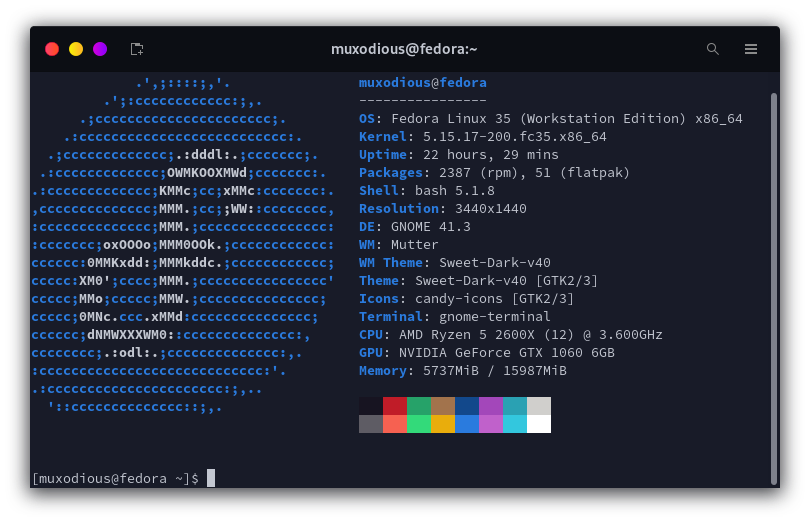Click the light gray color block
This screenshot has width=810, height=522.
(x=539, y=406)
